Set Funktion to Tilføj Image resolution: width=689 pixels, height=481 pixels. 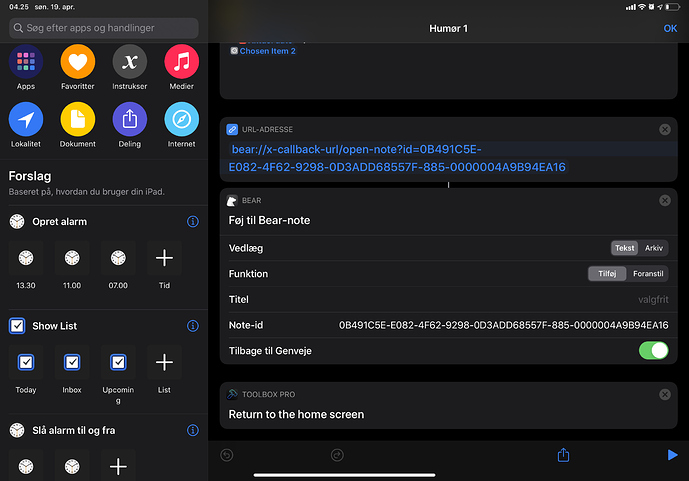[607, 274]
